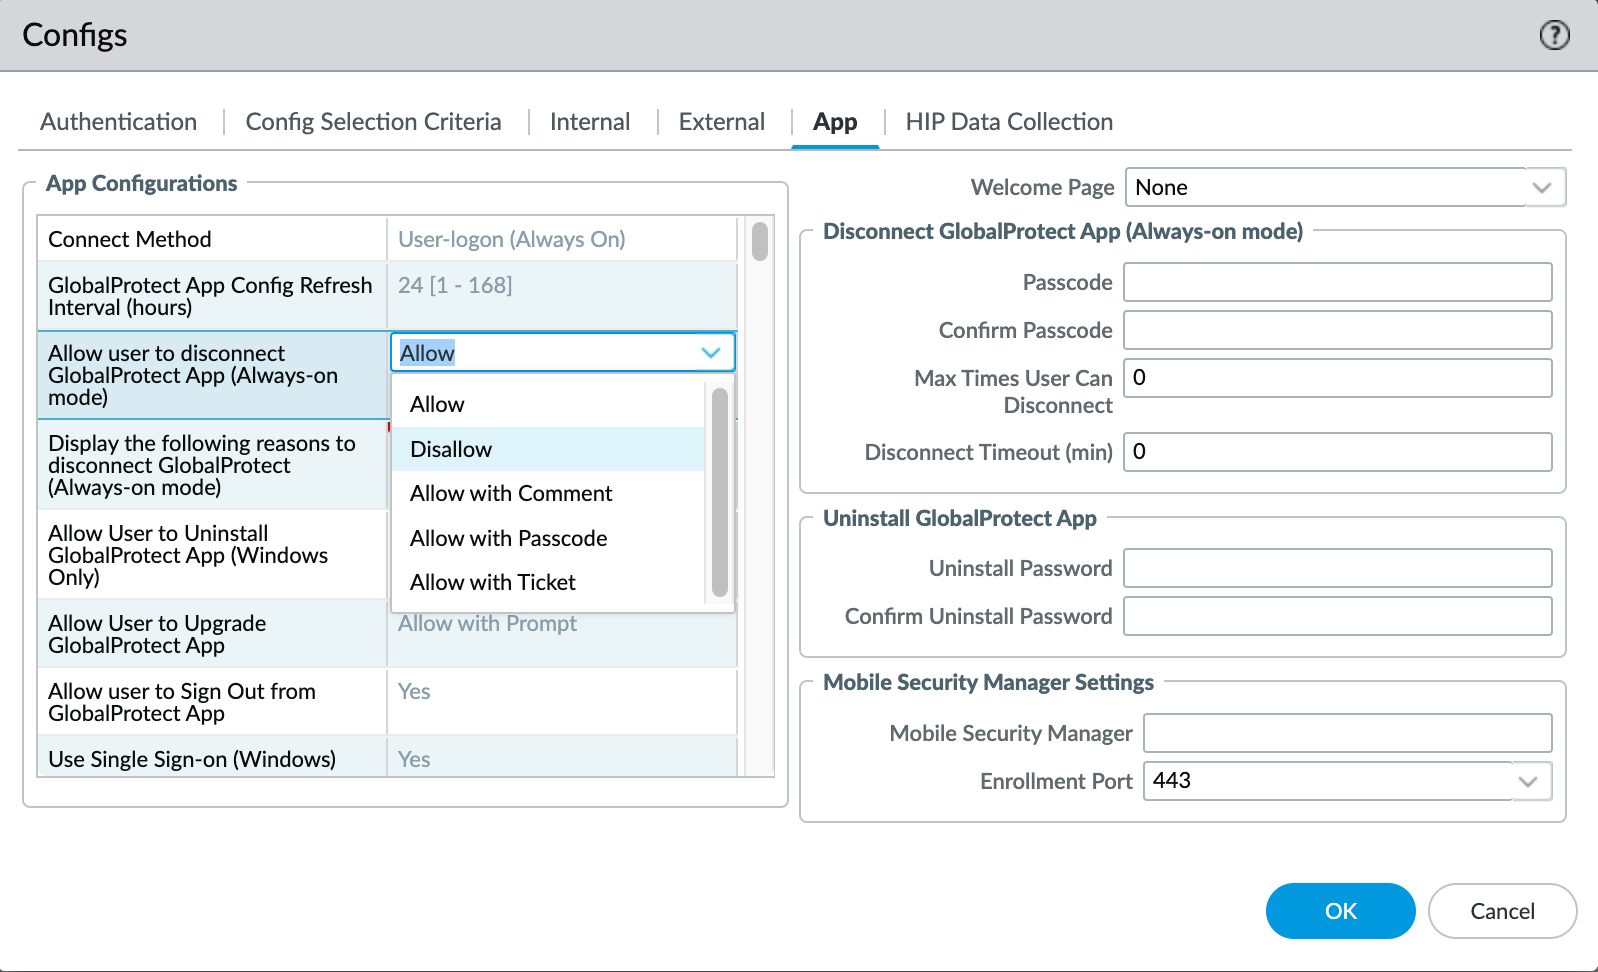Choose Disallow from the dropdown list
This screenshot has height=972, width=1598.
pos(548,449)
